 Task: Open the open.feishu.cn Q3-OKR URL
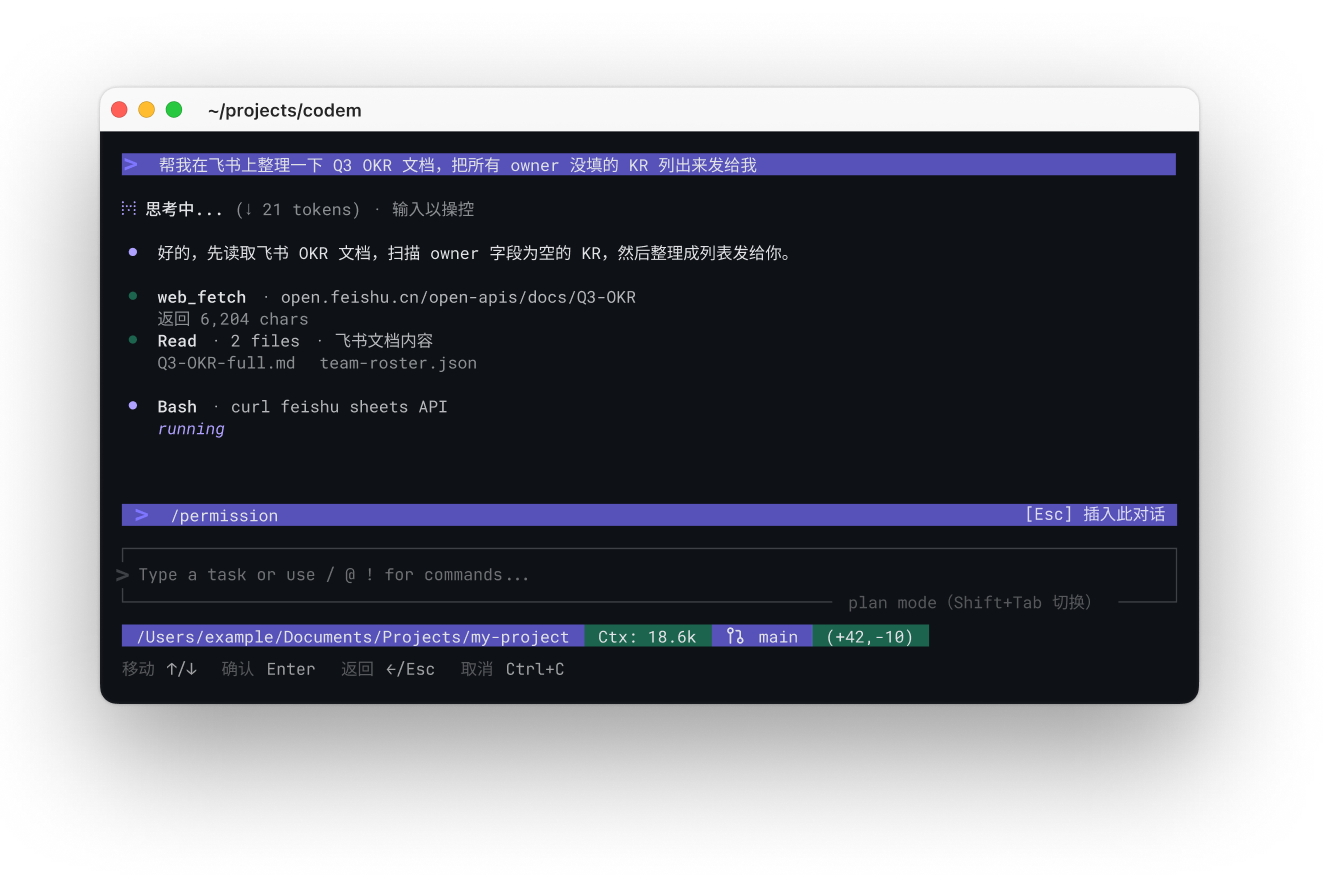tap(458, 297)
